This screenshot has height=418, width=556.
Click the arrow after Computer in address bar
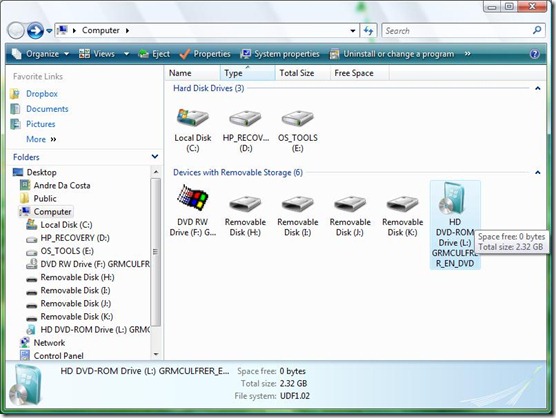127,30
